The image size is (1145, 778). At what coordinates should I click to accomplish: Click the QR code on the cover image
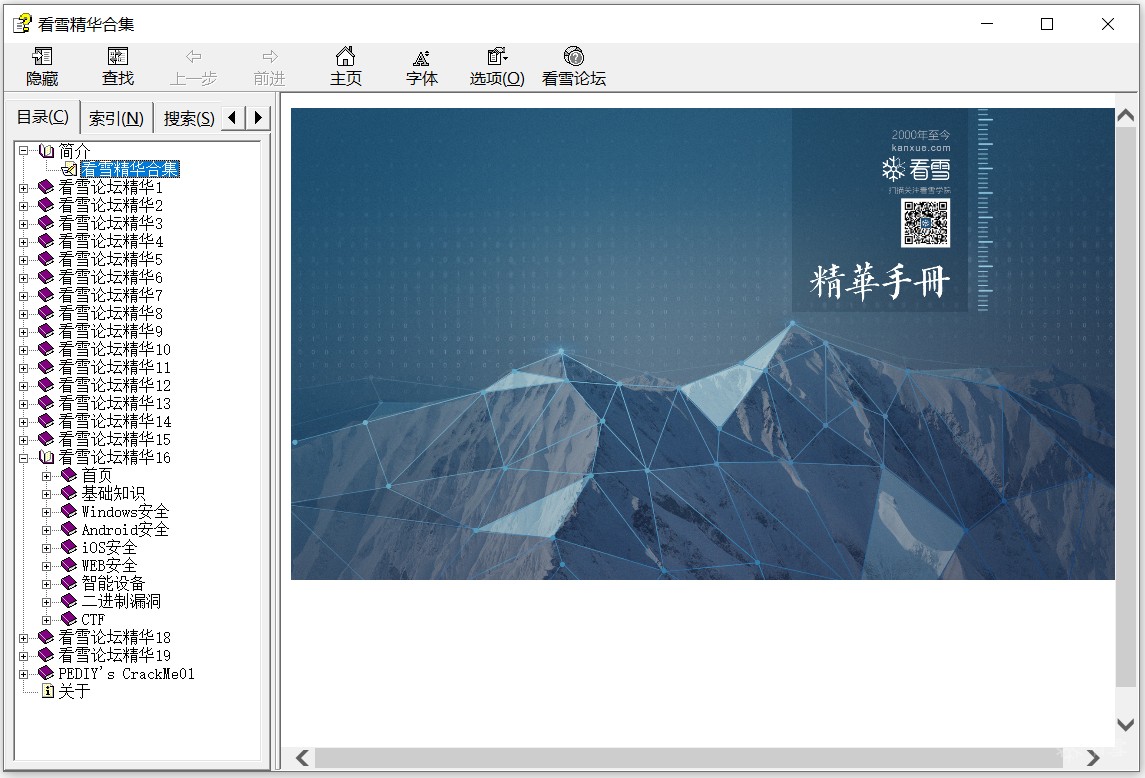pyautogui.click(x=925, y=223)
